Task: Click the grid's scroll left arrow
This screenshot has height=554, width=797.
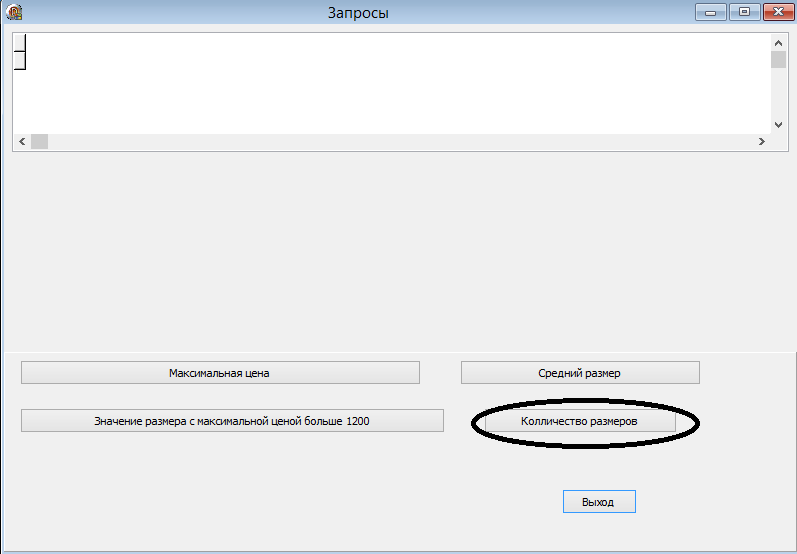Action: pos(22,141)
